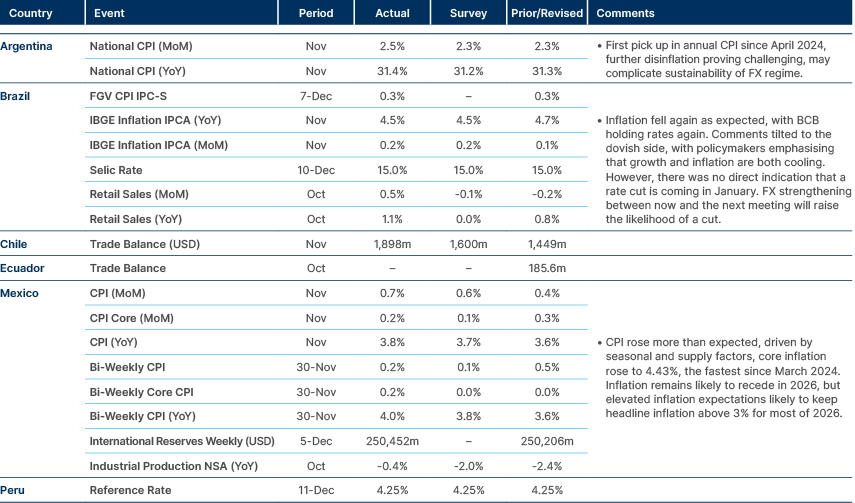Click Mexico's CPI (MoM) event
This screenshot has width=855, height=503.
117,293
